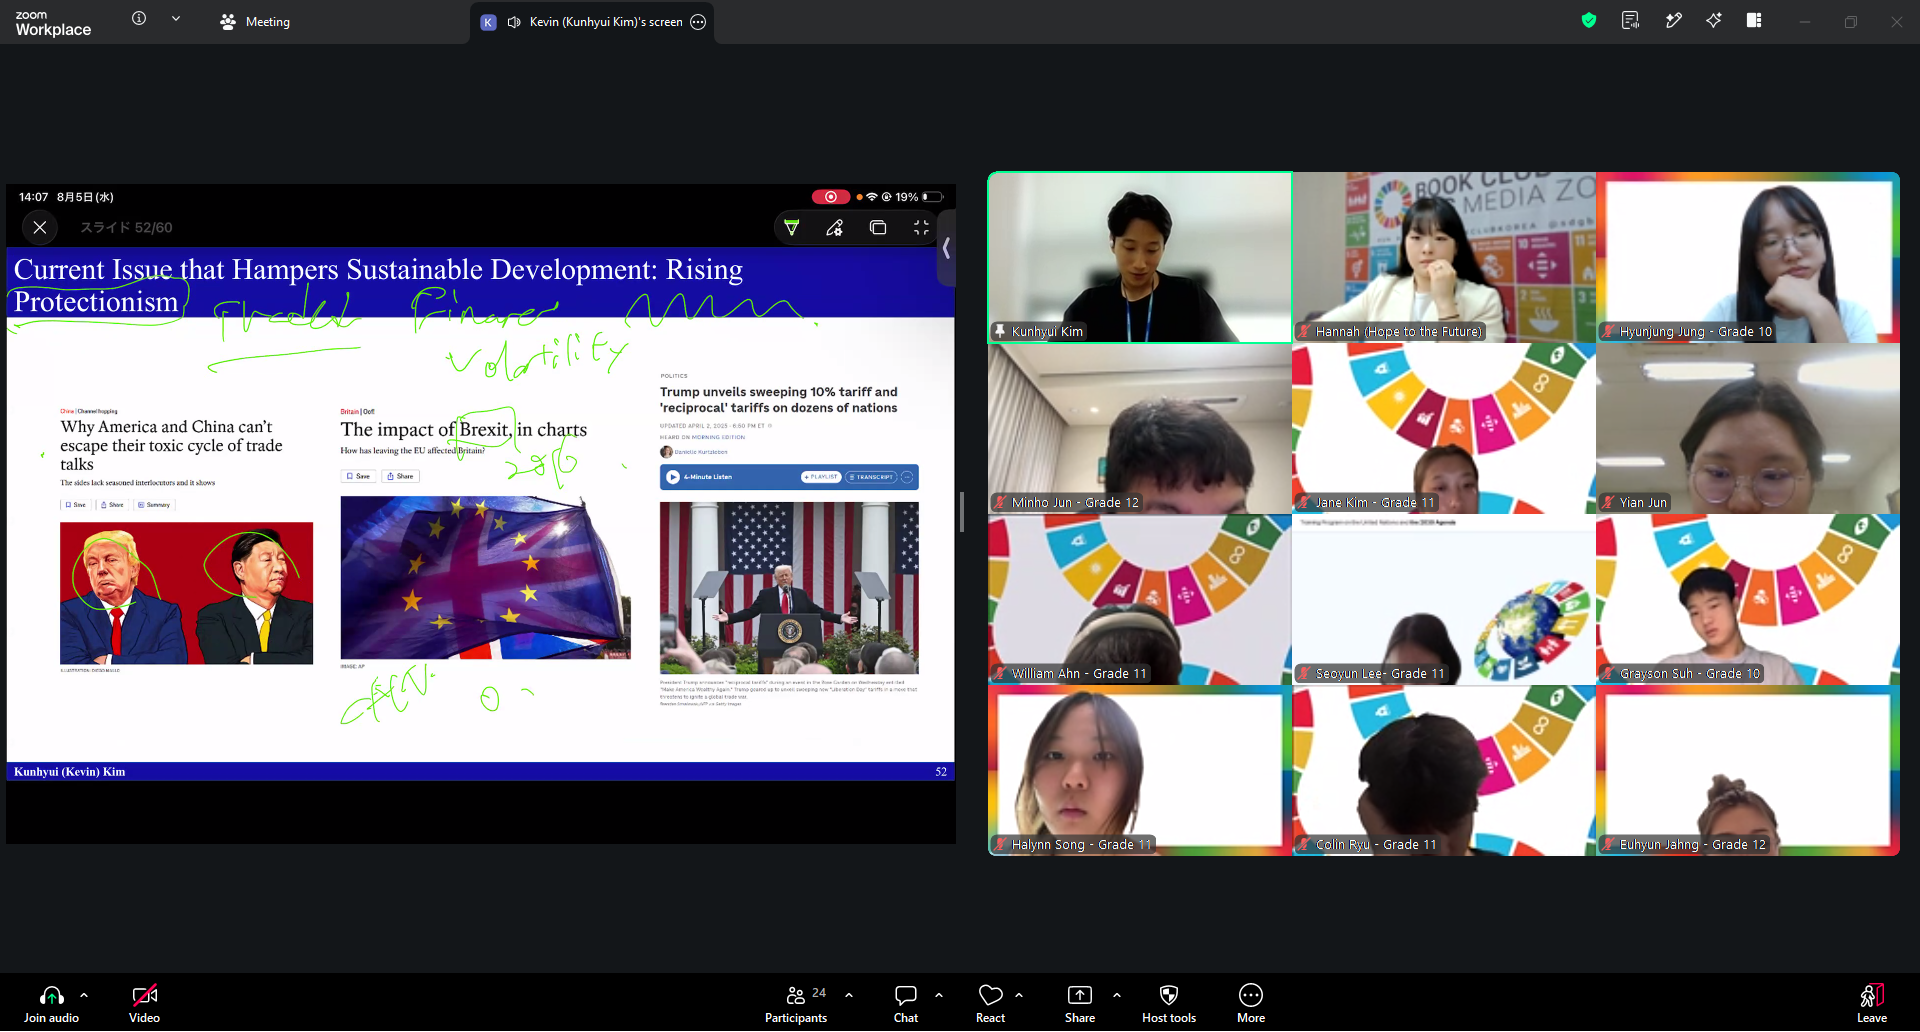Screen dimensions: 1920x1032
Task: Select the pen drawing tool in the slideshow
Action: coord(835,228)
